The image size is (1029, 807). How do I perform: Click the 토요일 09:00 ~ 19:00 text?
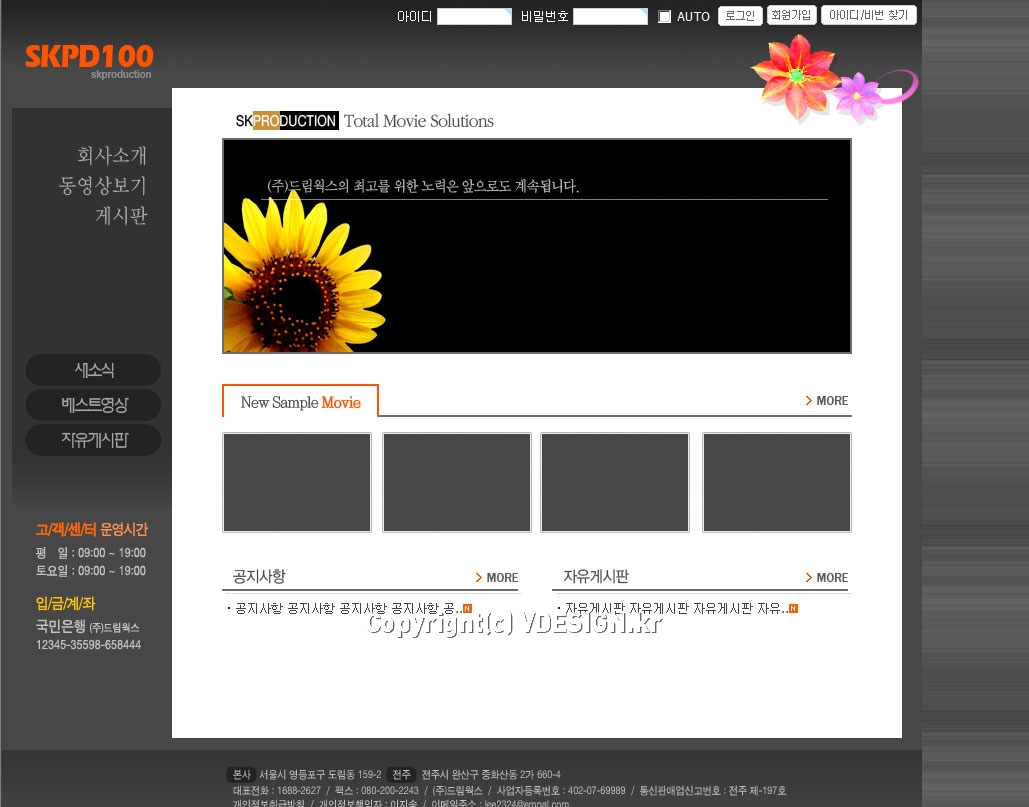[x=91, y=571]
